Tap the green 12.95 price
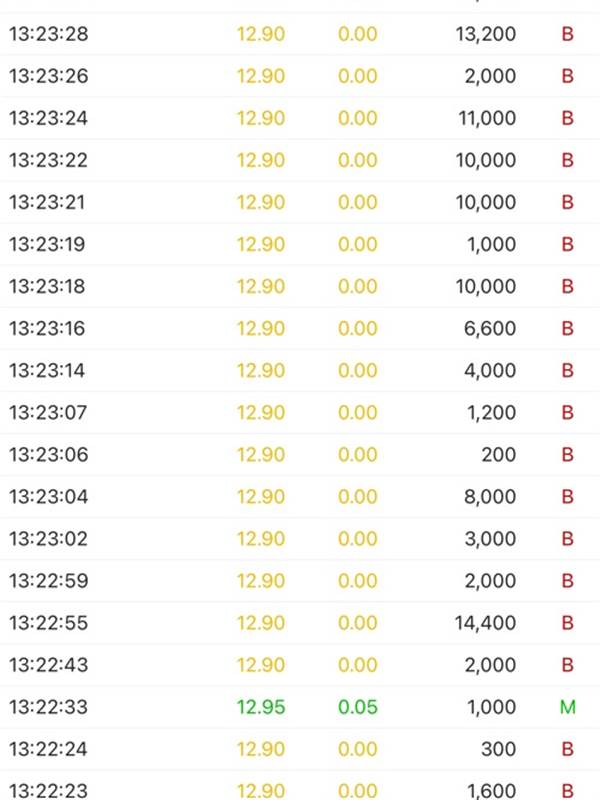This screenshot has width=600, height=800. point(261,707)
